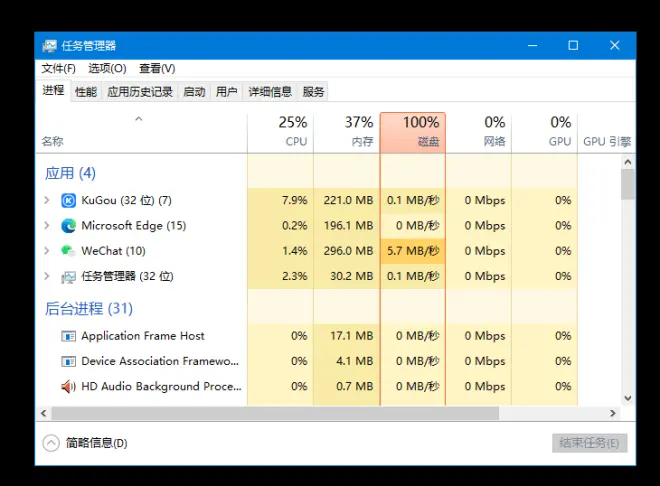Click the Task Manager title bar icon

click(49, 45)
